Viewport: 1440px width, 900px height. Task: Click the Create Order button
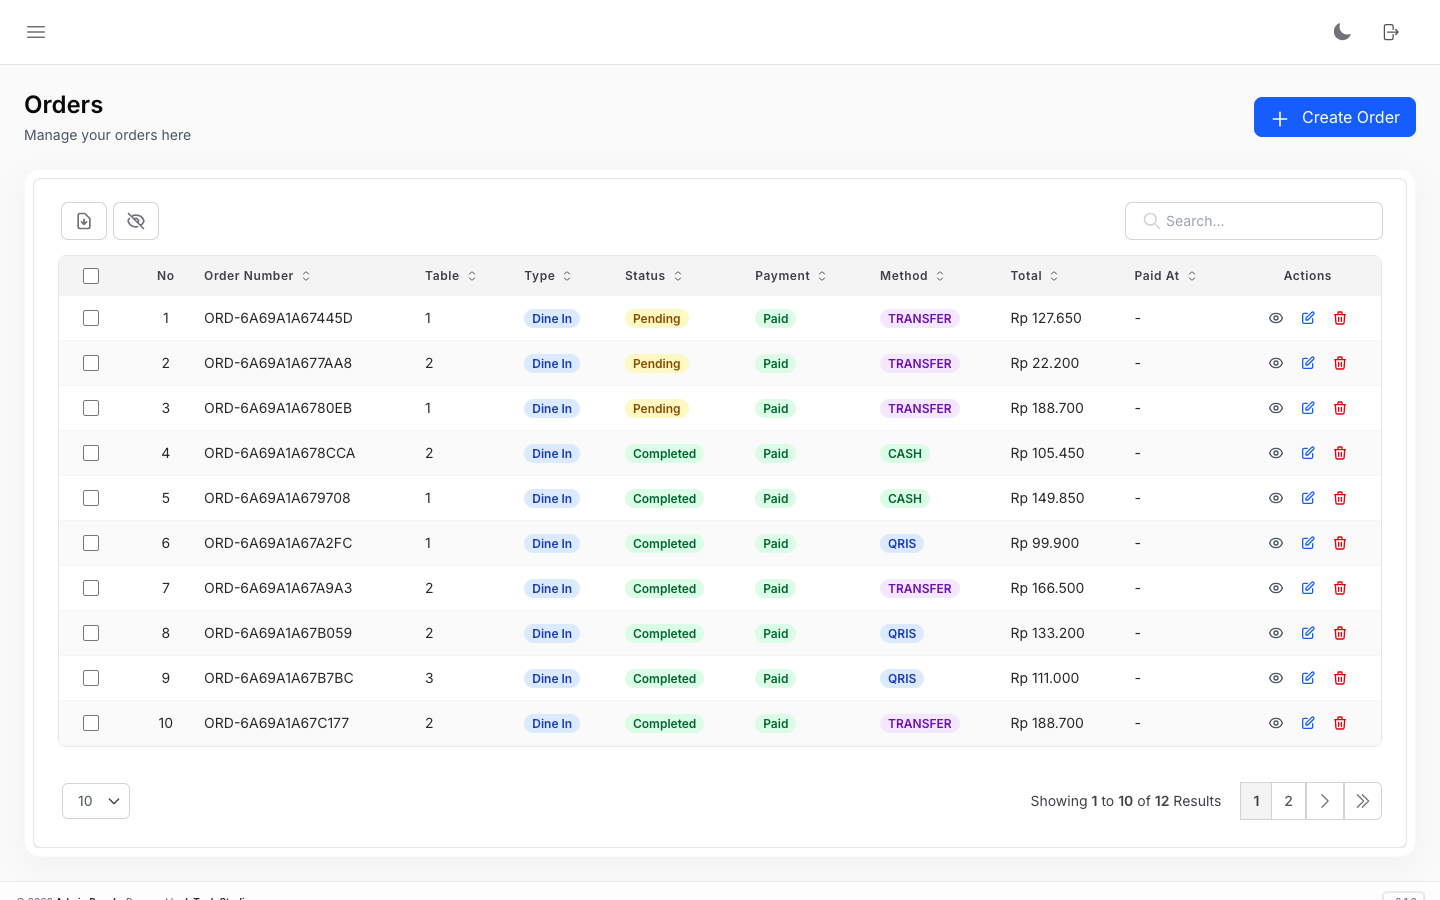(x=1335, y=117)
